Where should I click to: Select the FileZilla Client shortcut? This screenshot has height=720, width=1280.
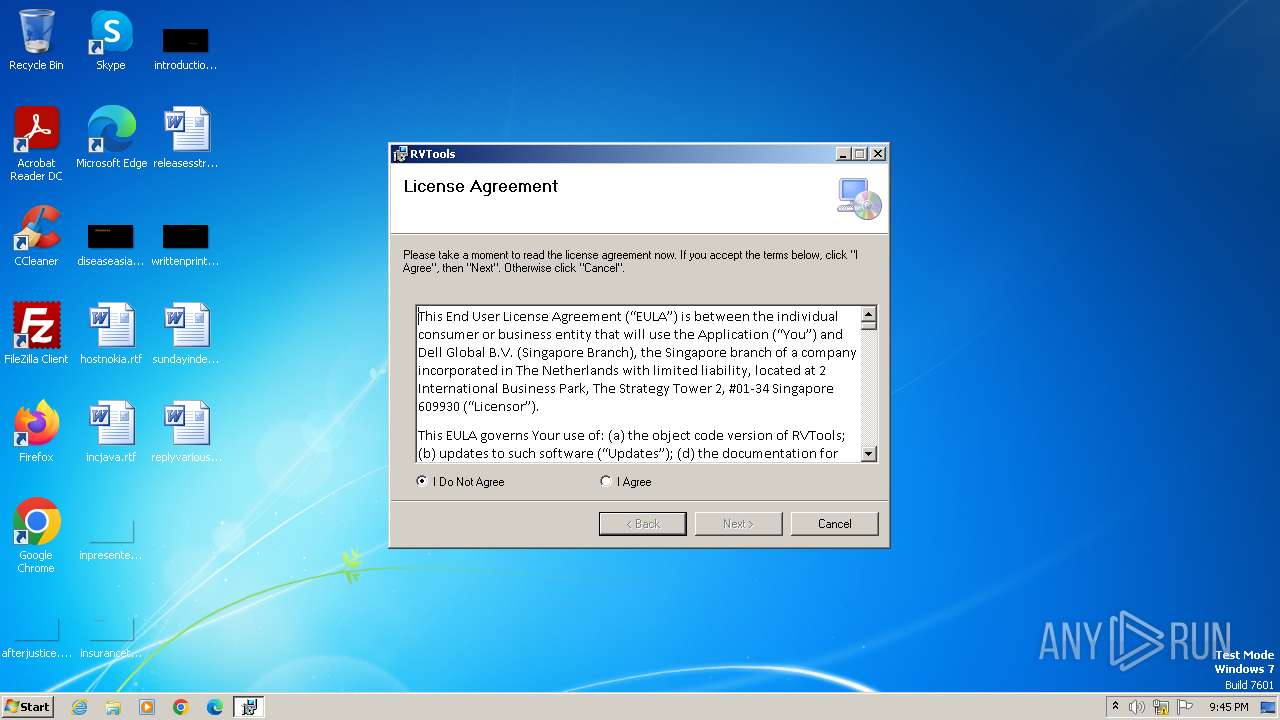click(36, 334)
